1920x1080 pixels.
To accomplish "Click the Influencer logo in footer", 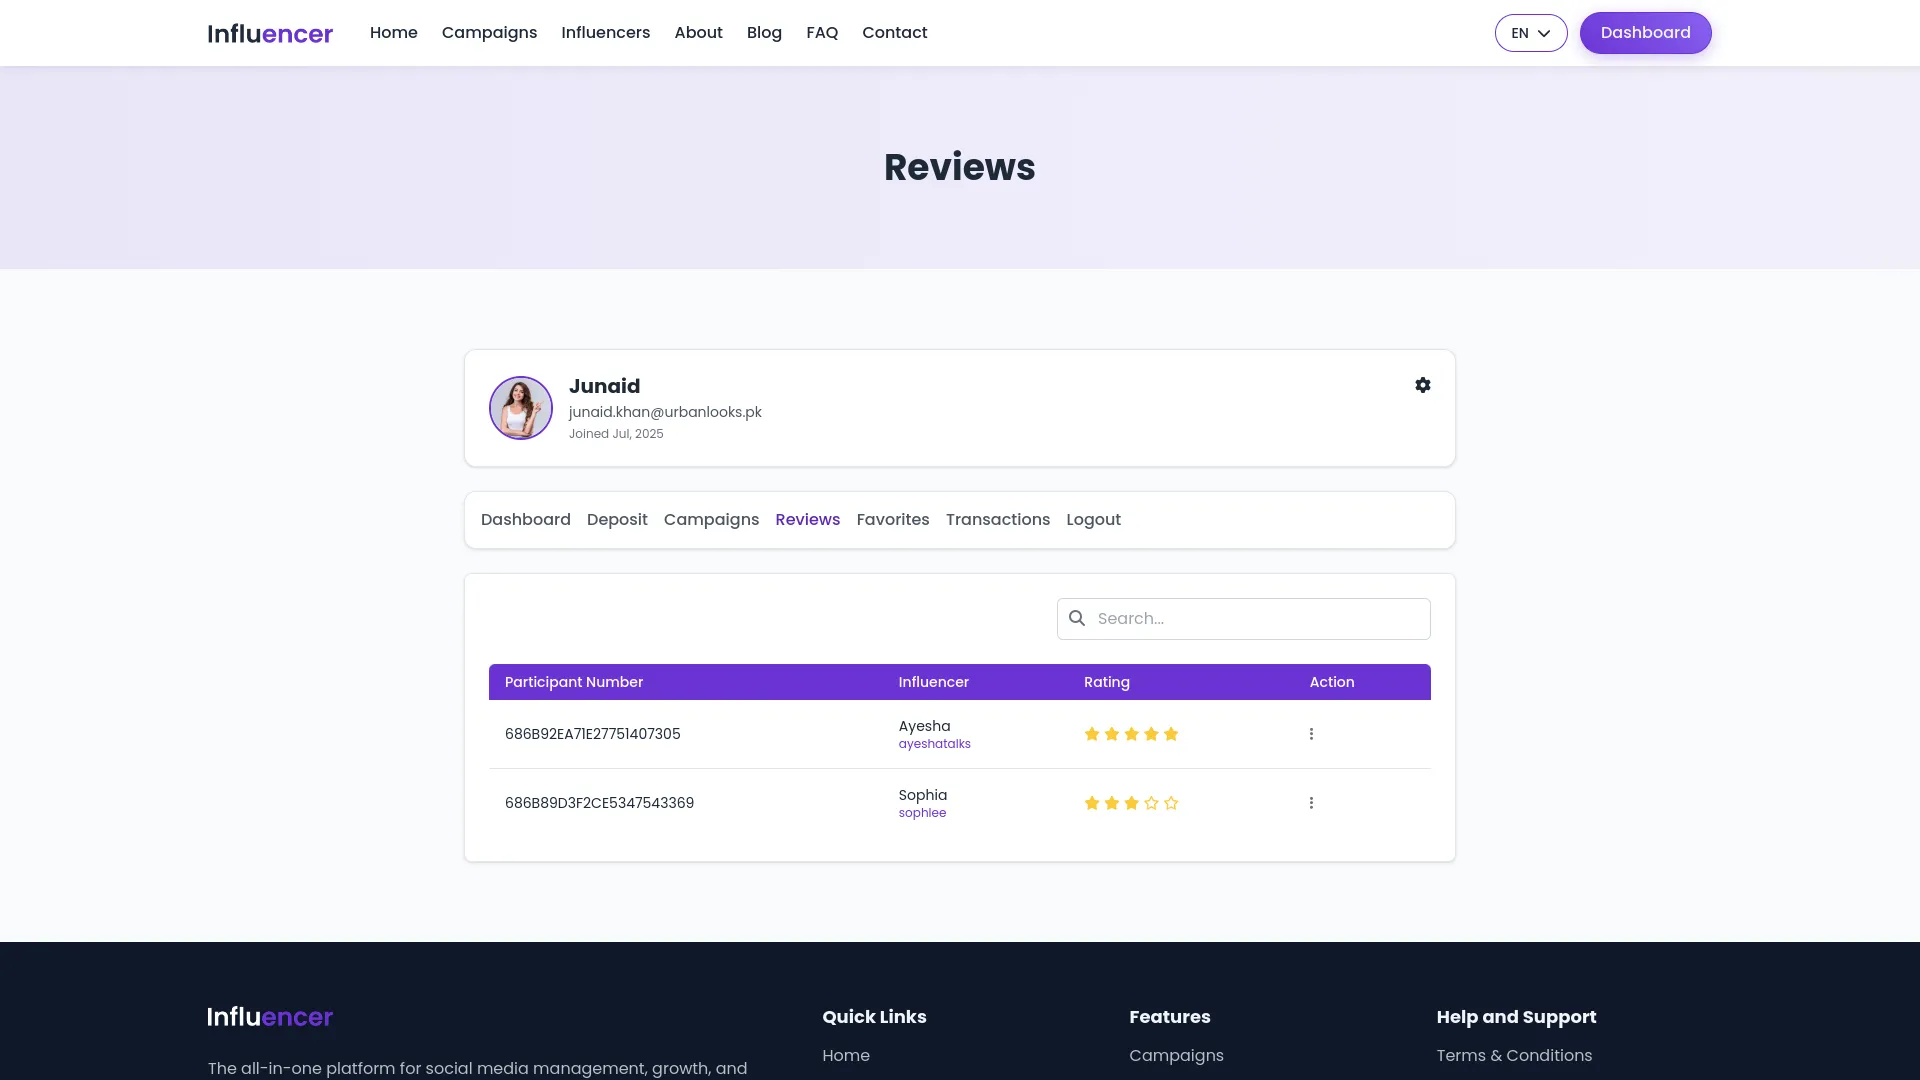I will pyautogui.click(x=270, y=1017).
